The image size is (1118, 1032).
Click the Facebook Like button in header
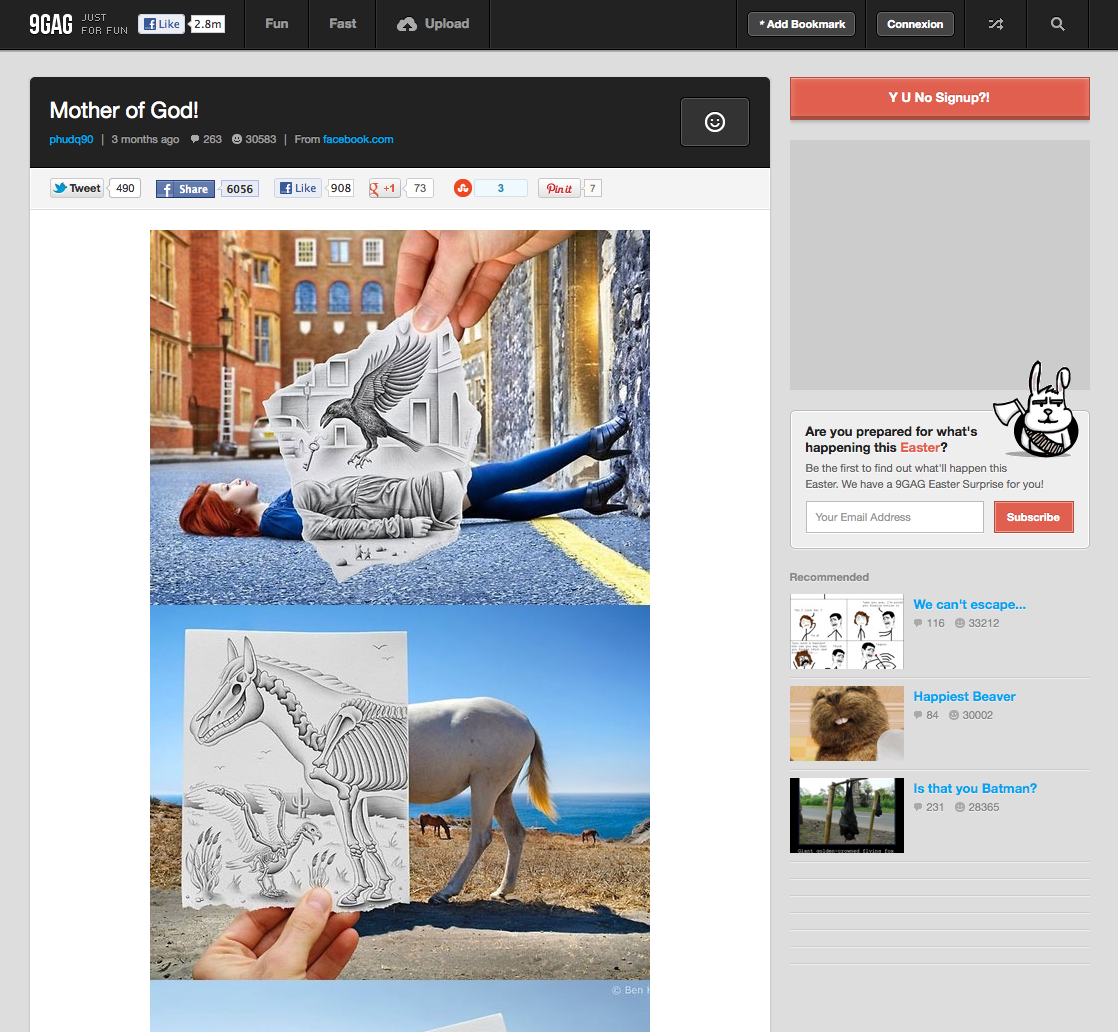coord(161,24)
